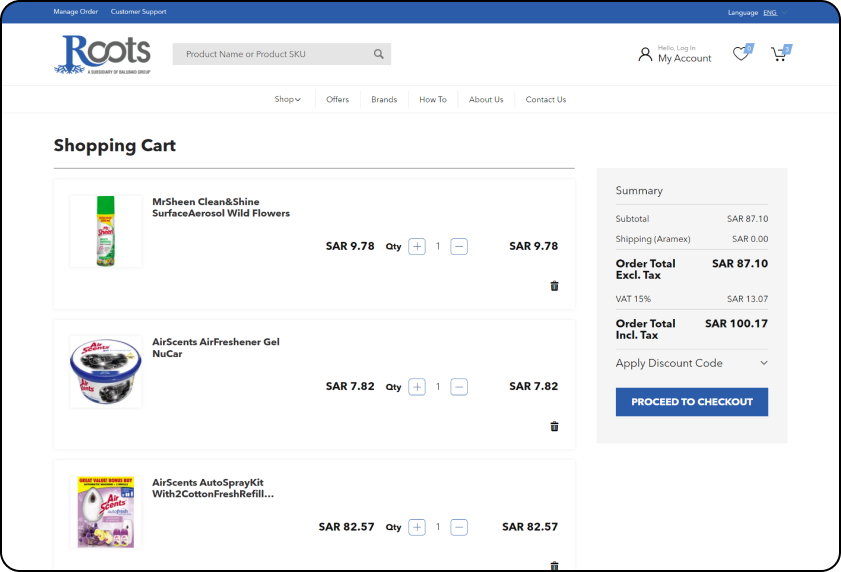
Task: Increase quantity of AirScents AutoSprayKit
Action: (x=417, y=527)
